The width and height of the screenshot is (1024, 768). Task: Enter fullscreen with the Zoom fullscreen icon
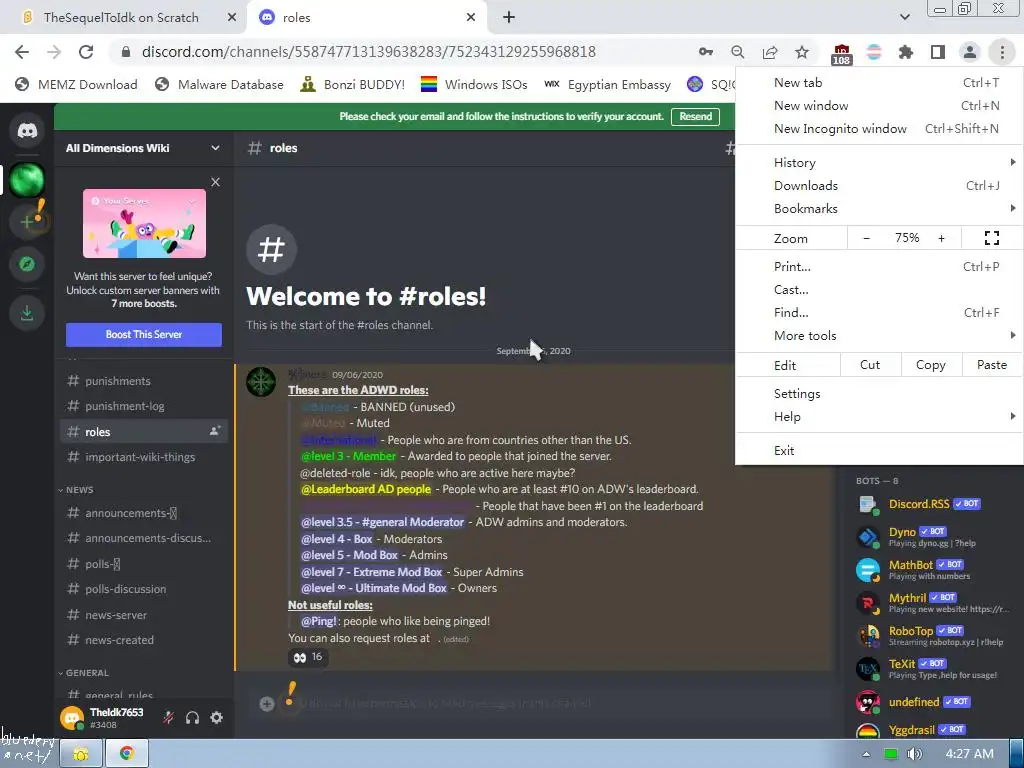991,238
